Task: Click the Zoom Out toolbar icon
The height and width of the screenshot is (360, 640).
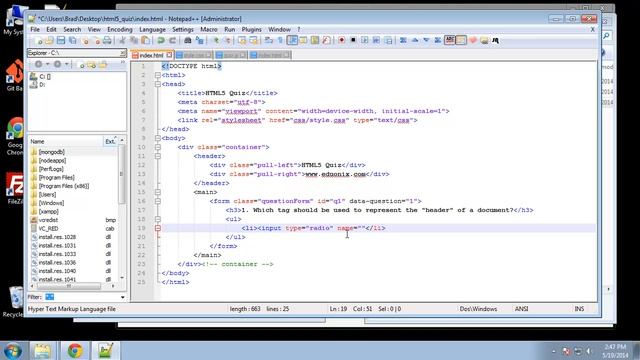Action: [x=227, y=40]
